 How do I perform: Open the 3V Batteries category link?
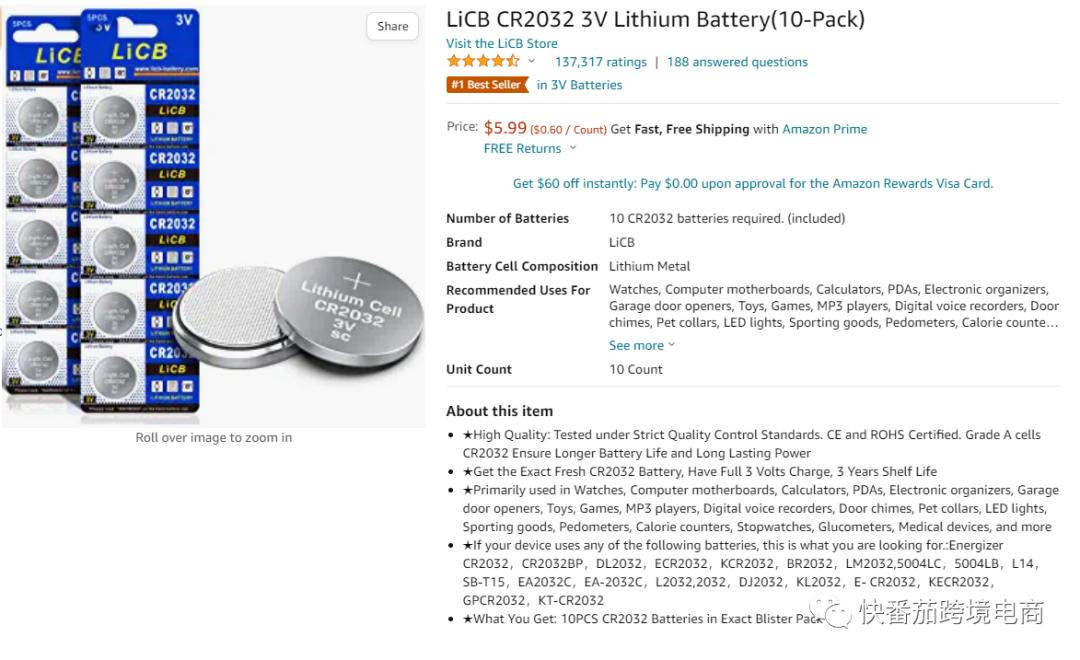click(x=579, y=85)
